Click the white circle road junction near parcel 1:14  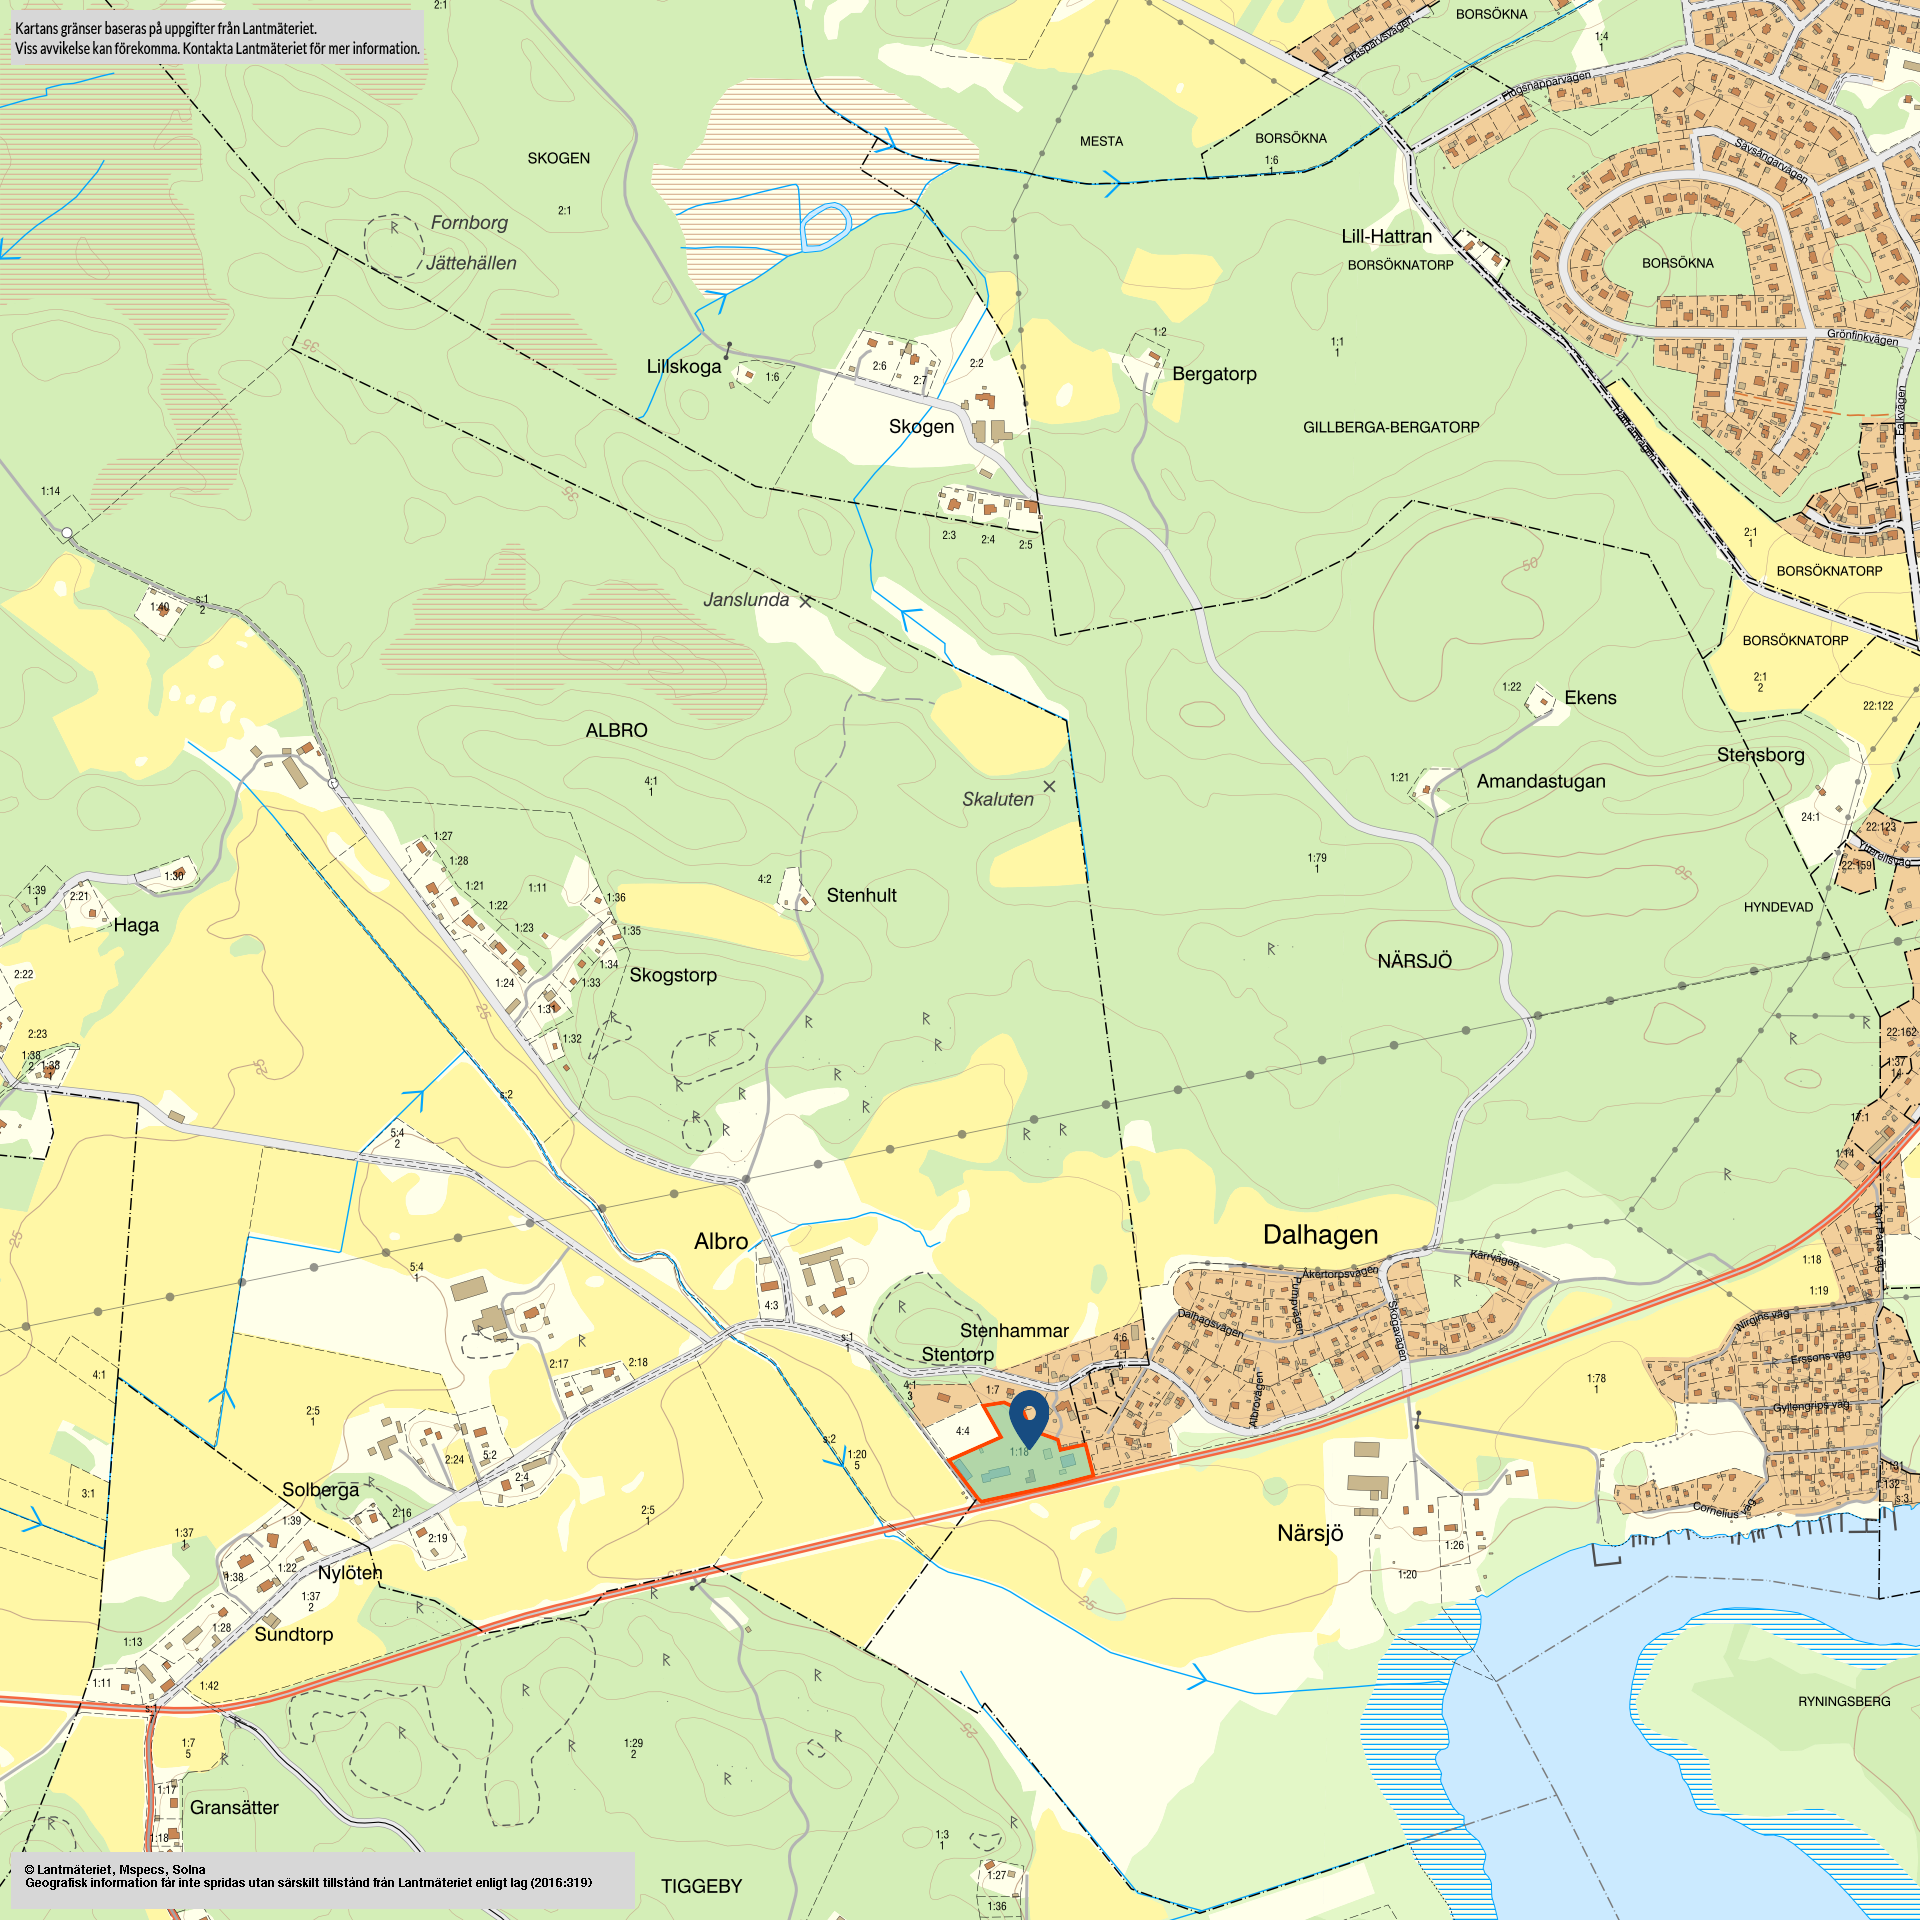[x=67, y=533]
